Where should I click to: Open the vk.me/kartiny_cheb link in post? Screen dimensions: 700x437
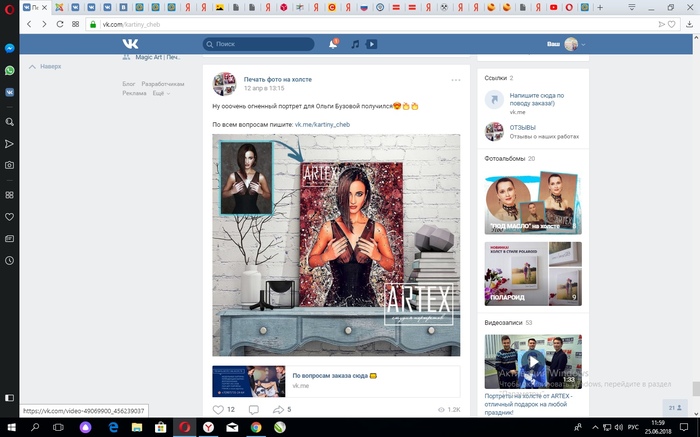point(321,125)
